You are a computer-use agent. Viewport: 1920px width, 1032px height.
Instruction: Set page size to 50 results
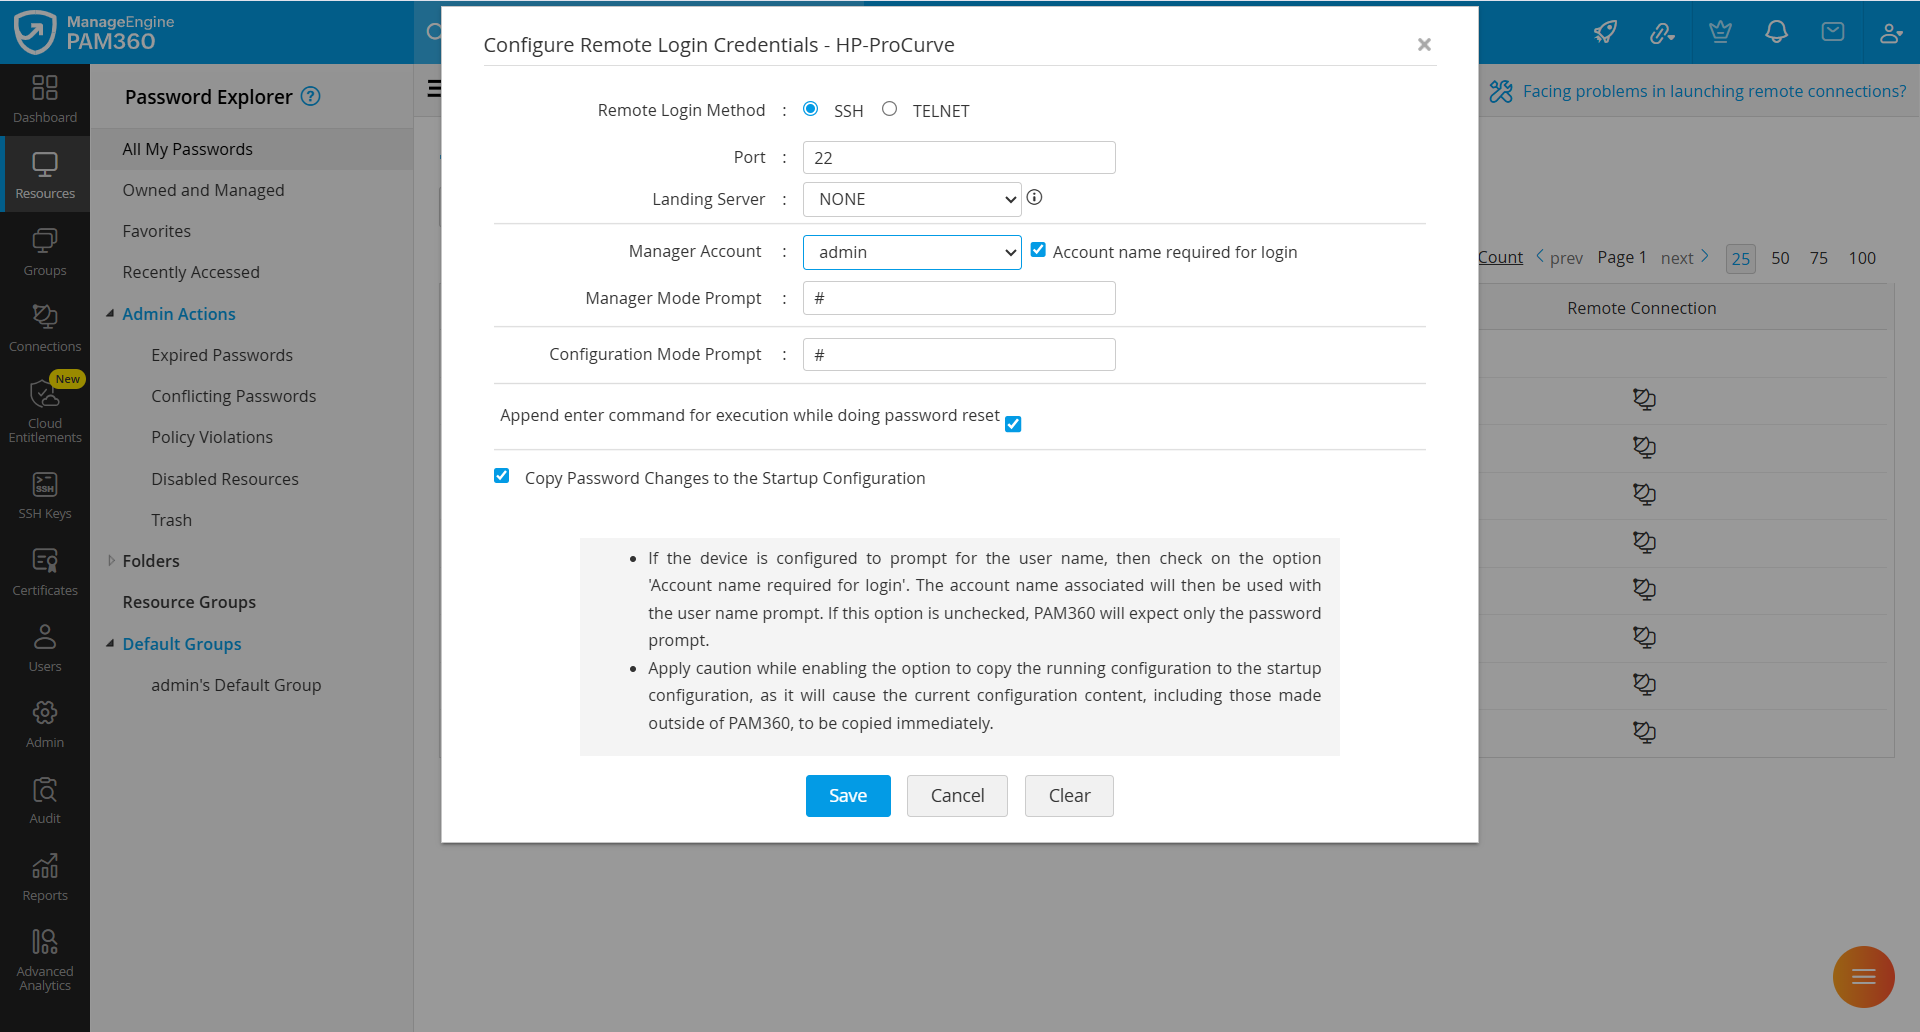(x=1780, y=257)
